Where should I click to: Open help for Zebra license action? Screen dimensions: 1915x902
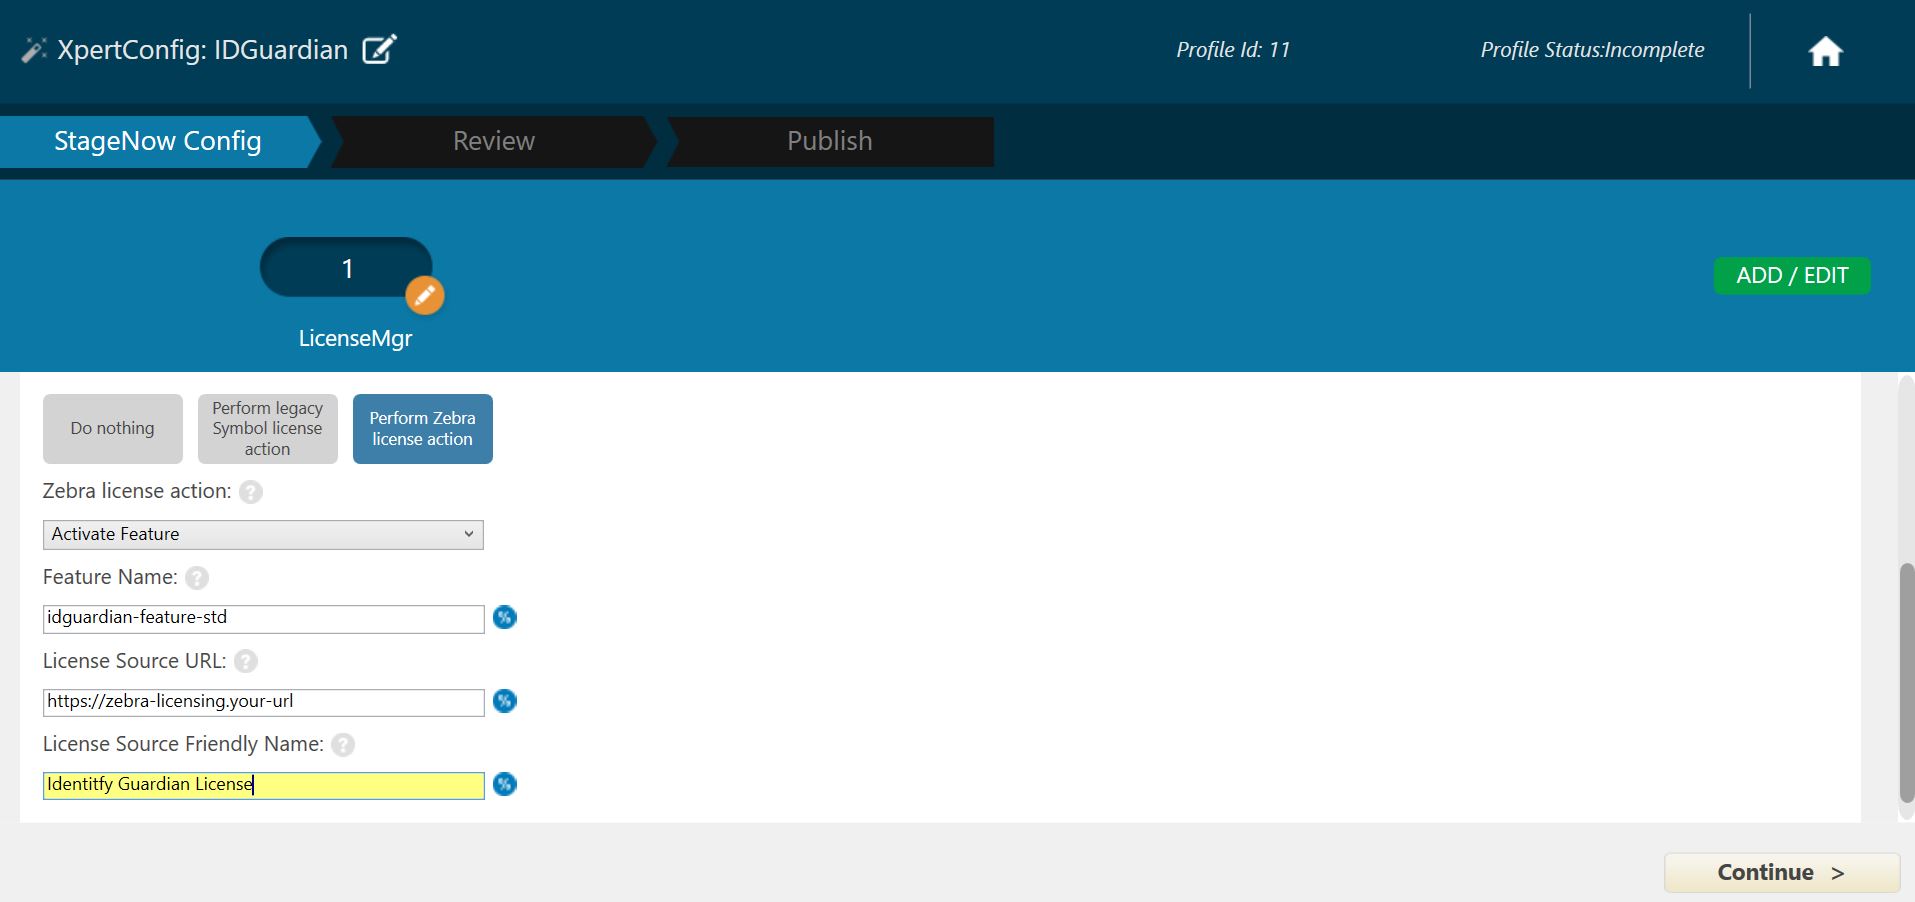click(251, 492)
